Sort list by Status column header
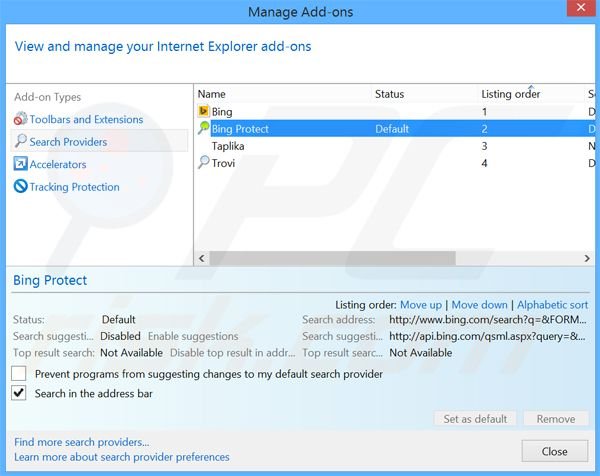Viewport: 600px width, 476px height. [x=390, y=94]
